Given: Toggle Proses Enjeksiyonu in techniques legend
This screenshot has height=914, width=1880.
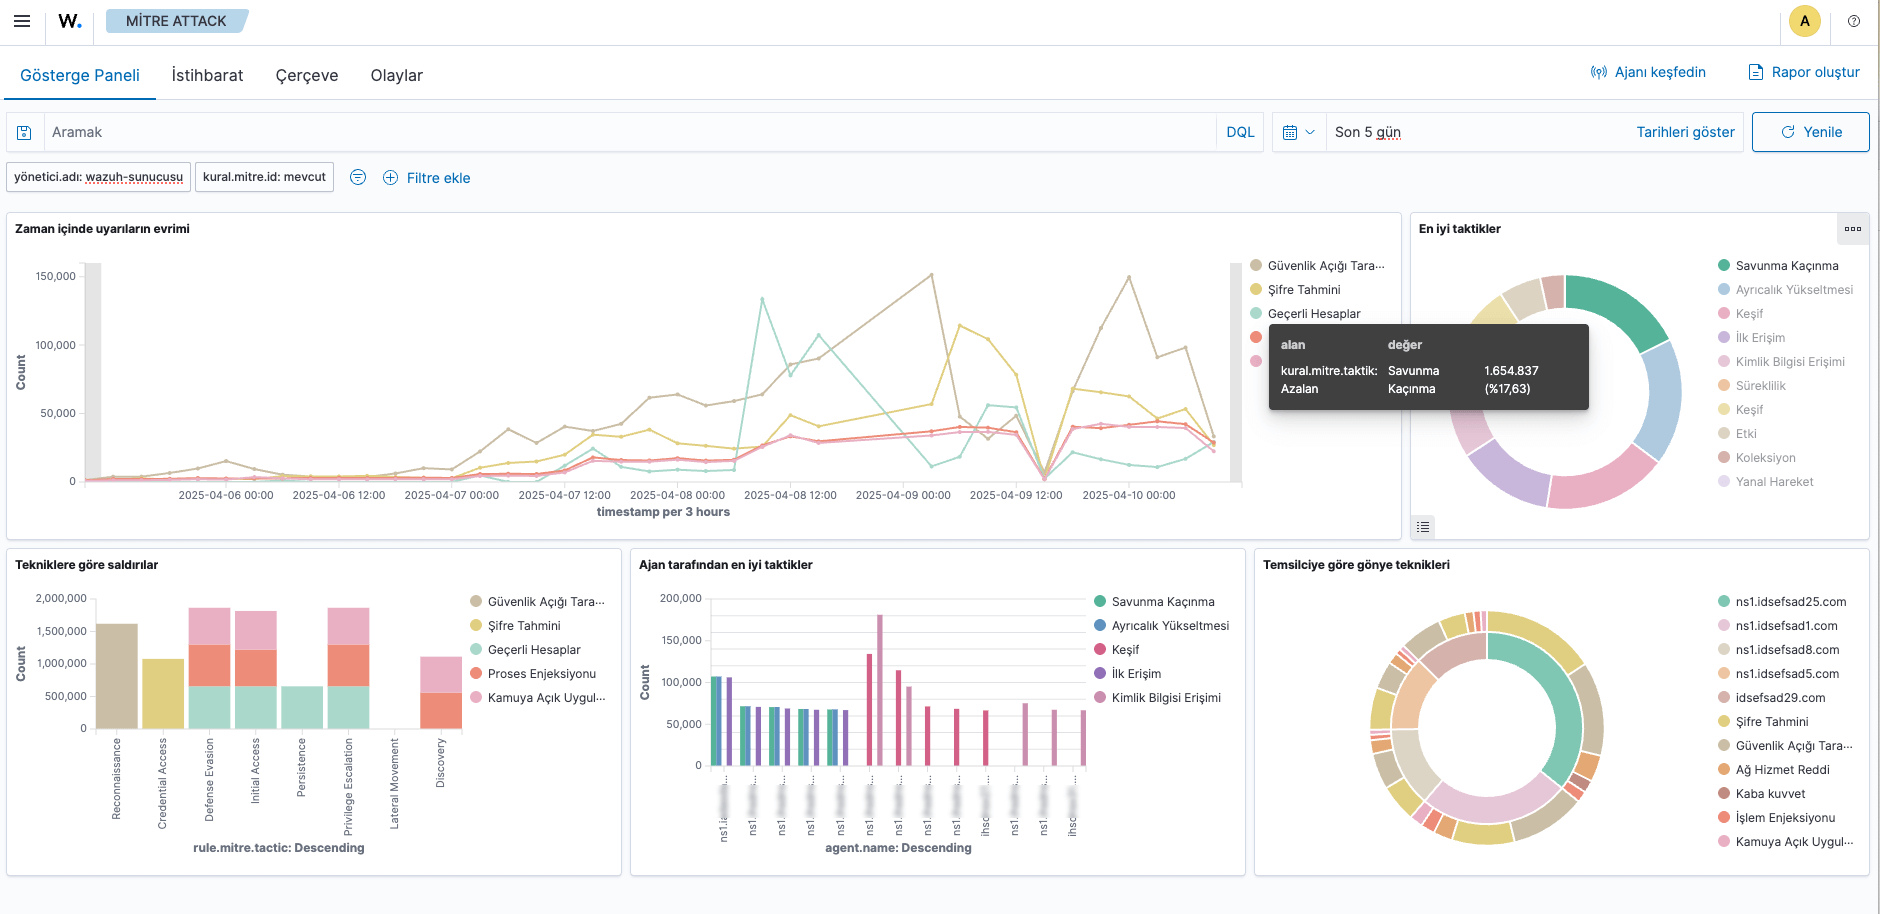Looking at the screenshot, I should pyautogui.click(x=541, y=674).
